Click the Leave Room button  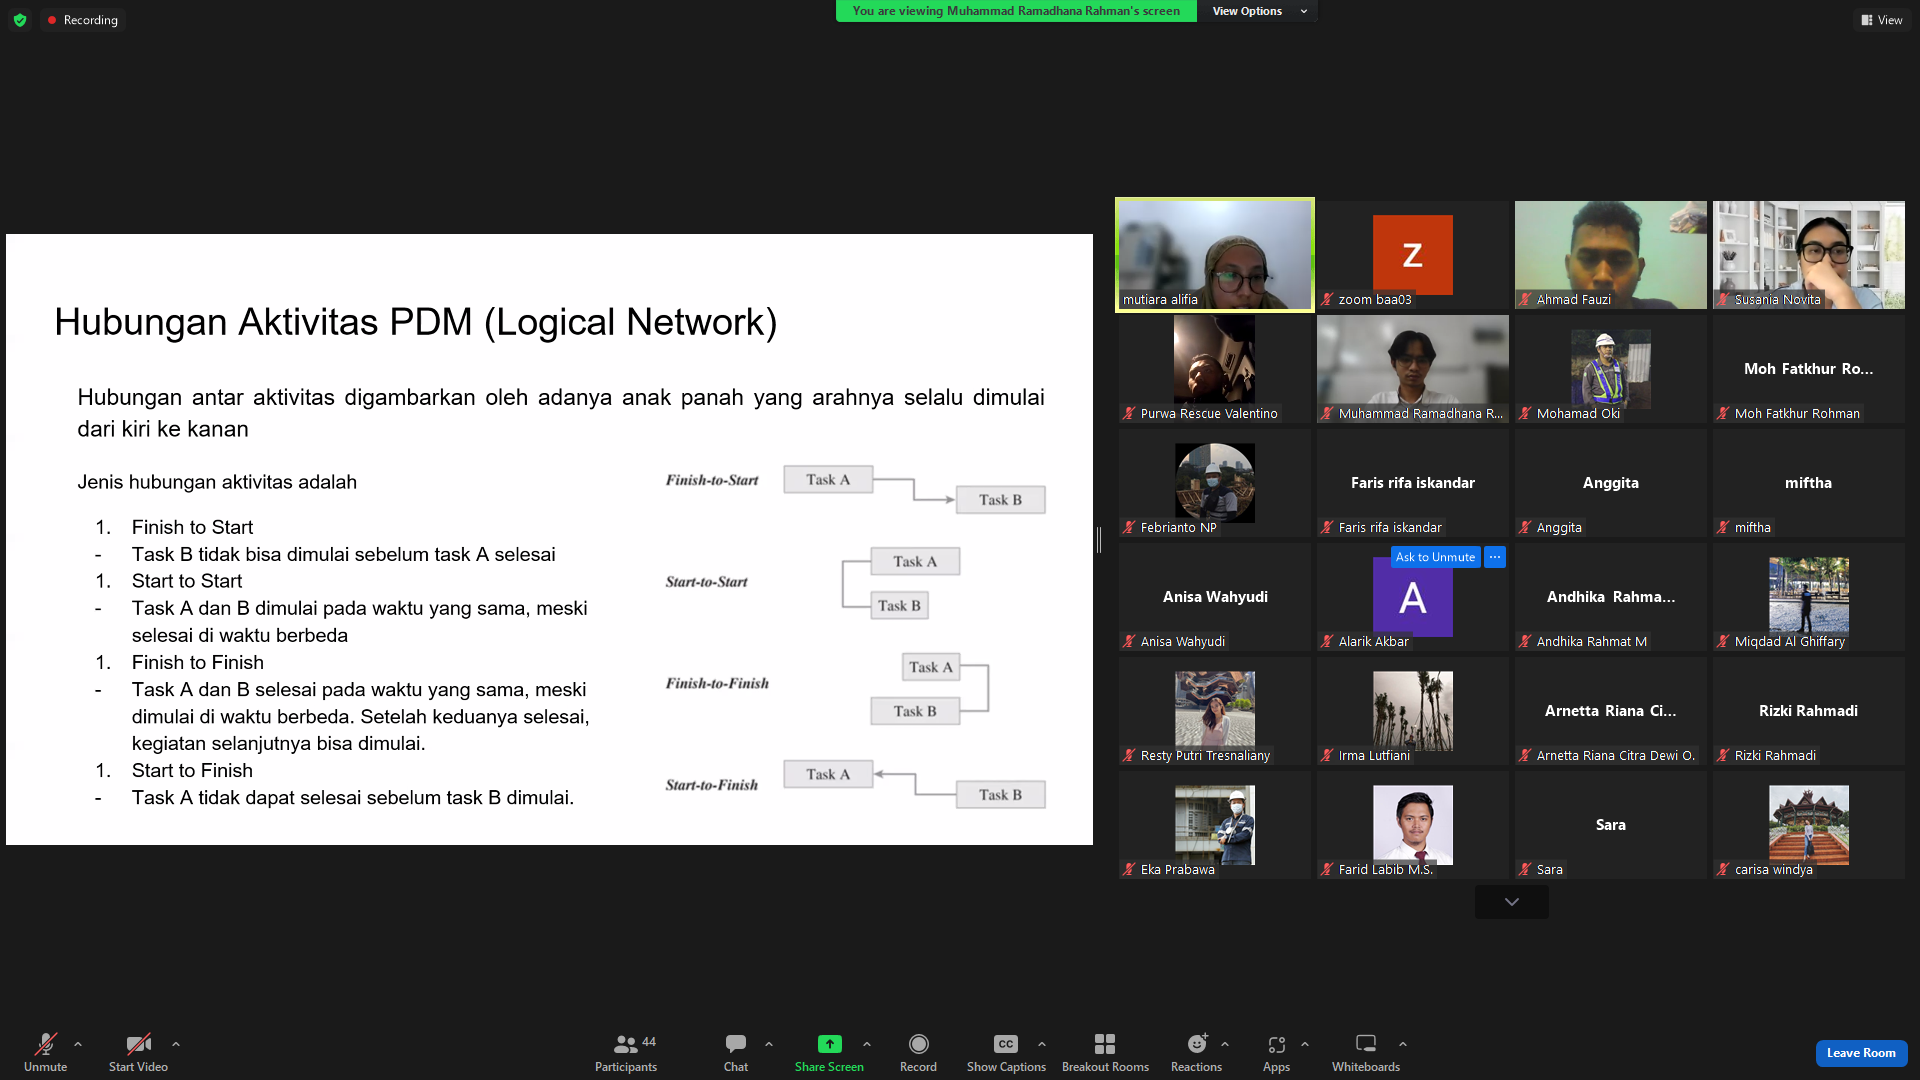click(x=1861, y=1053)
